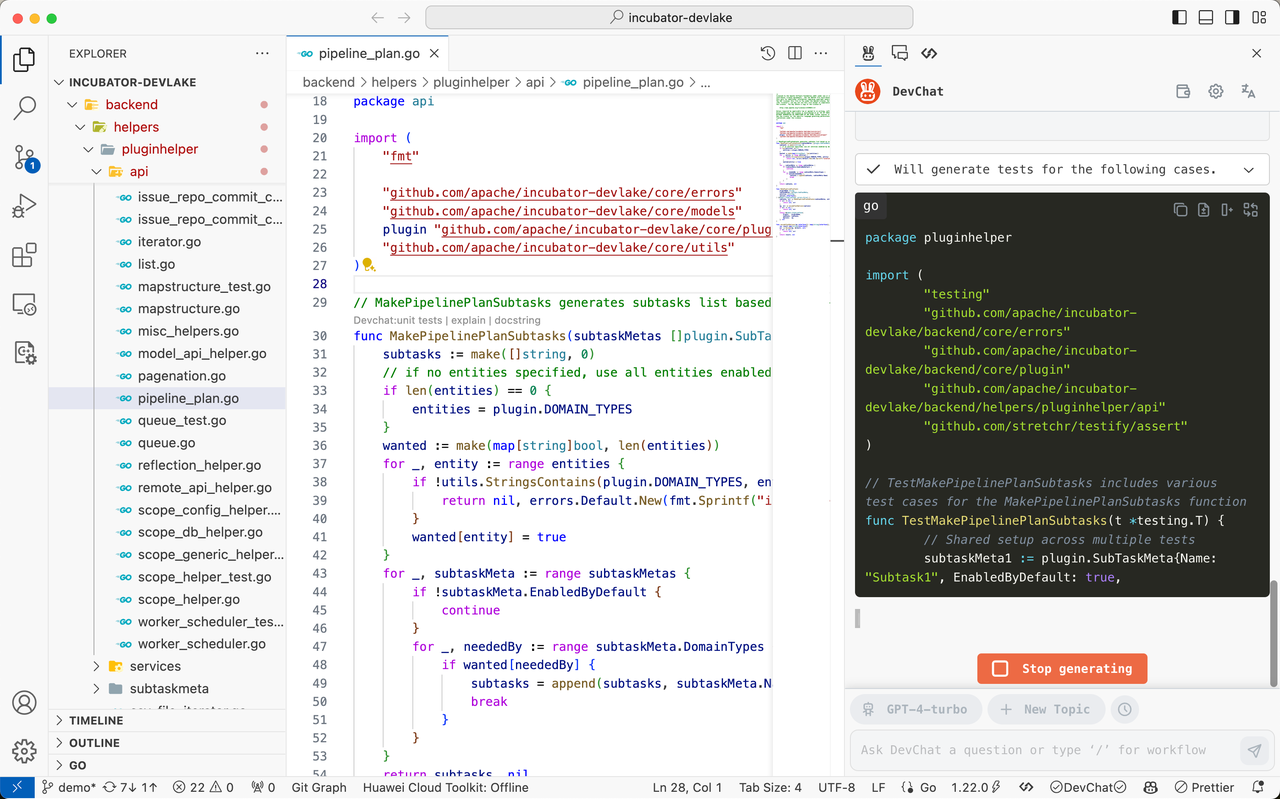Screen dimensions: 1280x799
Task: Click Prettier in status bar
Action: (x=1205, y=787)
